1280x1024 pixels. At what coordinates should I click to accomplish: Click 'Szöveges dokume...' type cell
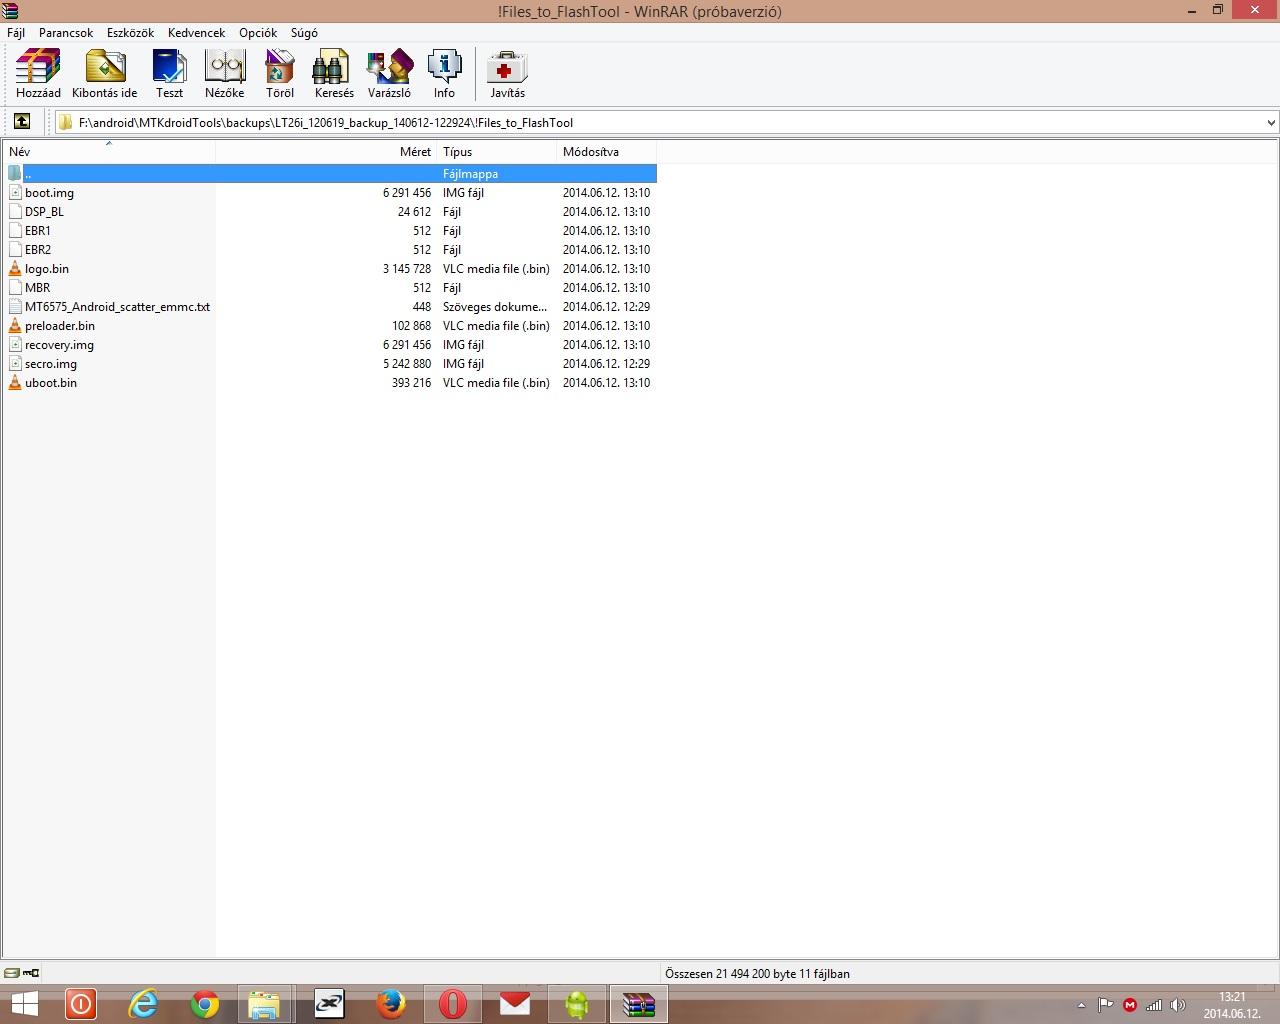click(495, 306)
